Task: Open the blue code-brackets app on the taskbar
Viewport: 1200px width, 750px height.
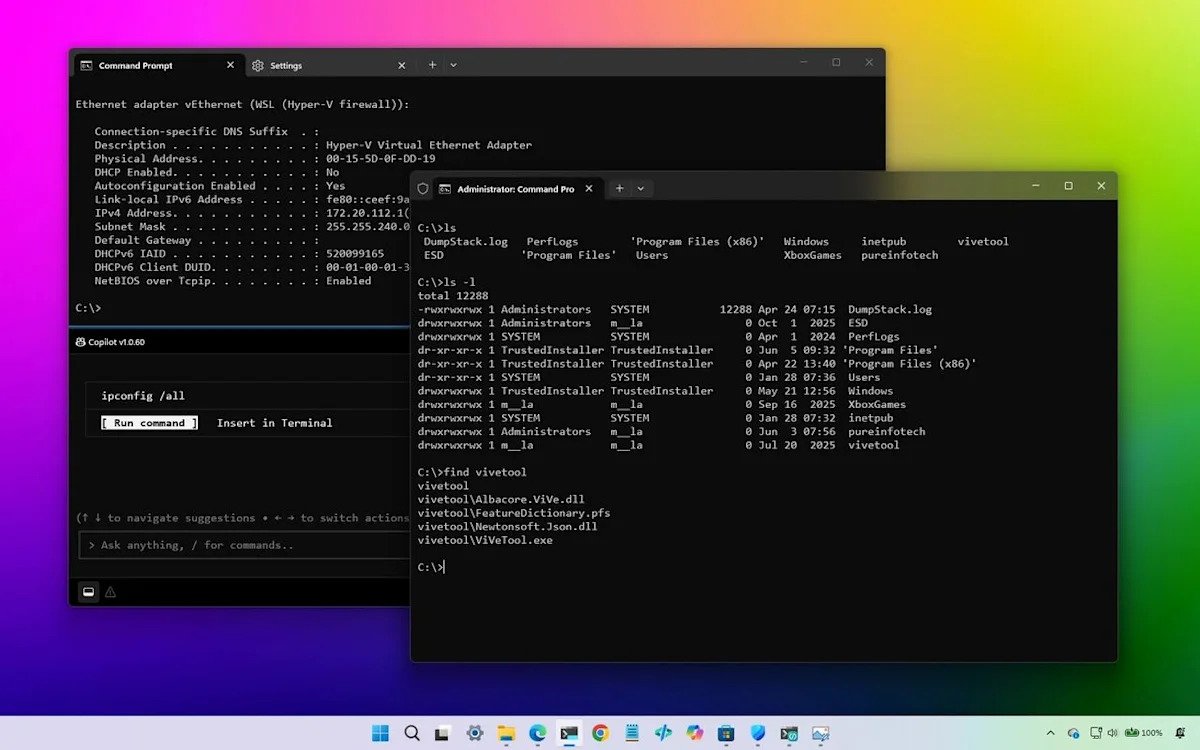Action: (x=663, y=733)
